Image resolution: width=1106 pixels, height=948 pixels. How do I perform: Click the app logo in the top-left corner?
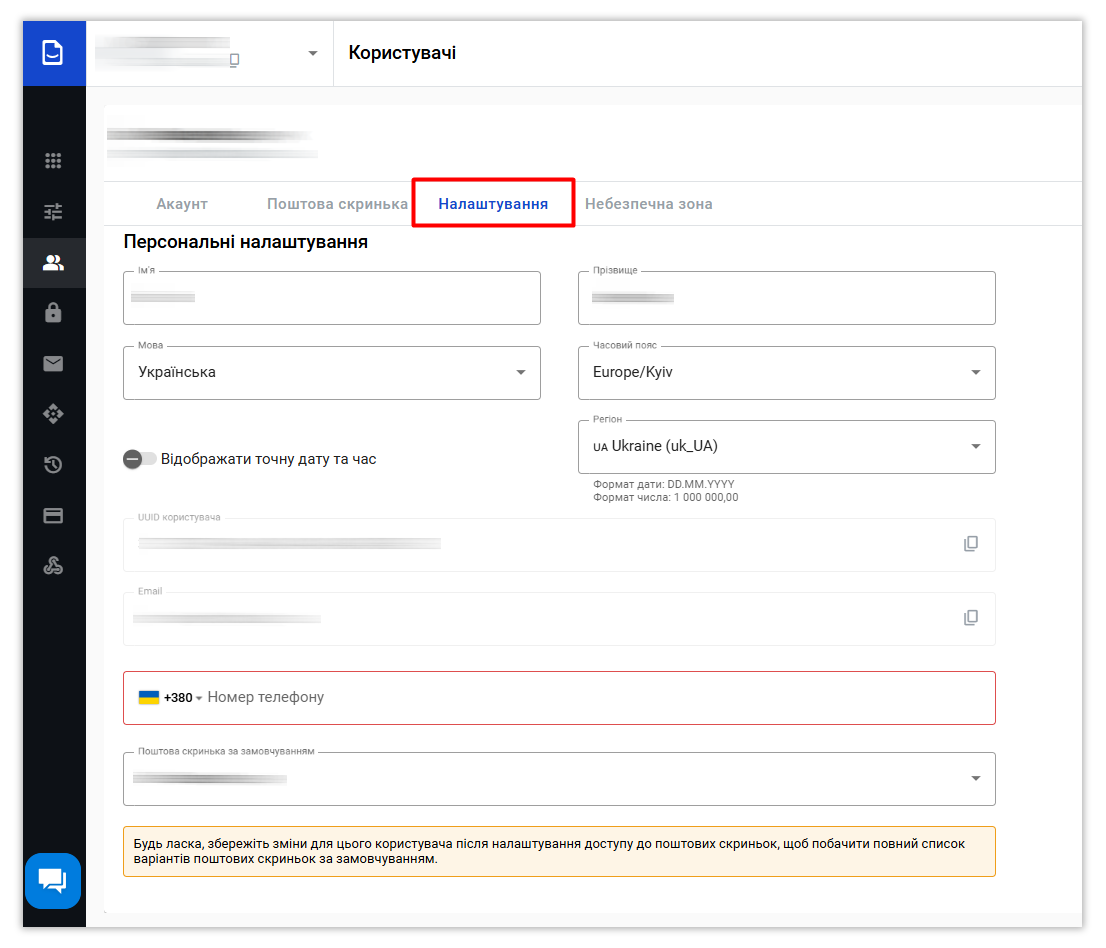(x=53, y=53)
